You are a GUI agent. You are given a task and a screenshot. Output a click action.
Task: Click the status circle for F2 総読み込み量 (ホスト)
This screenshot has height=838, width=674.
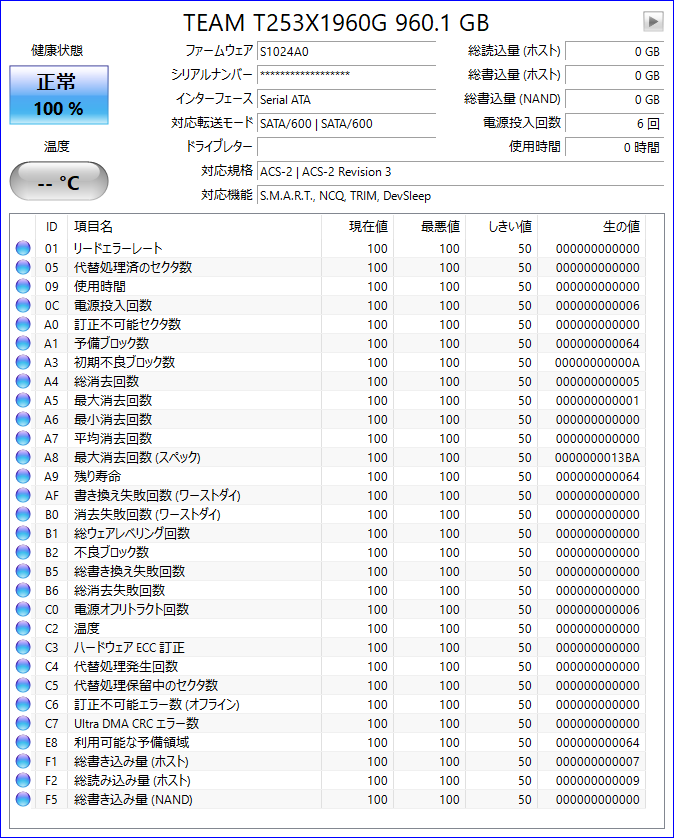point(23,780)
